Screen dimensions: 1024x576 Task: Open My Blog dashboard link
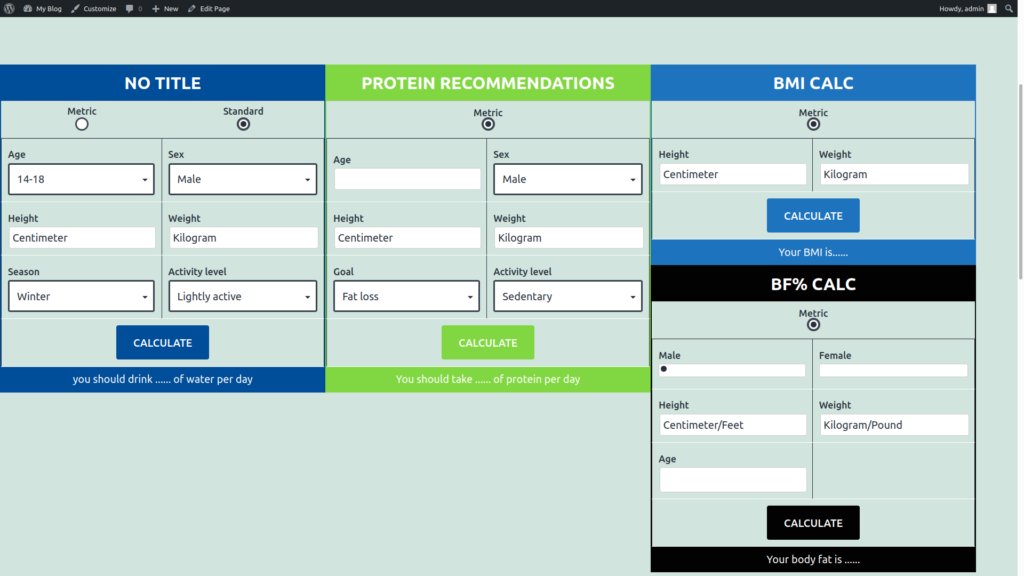[x=42, y=8]
